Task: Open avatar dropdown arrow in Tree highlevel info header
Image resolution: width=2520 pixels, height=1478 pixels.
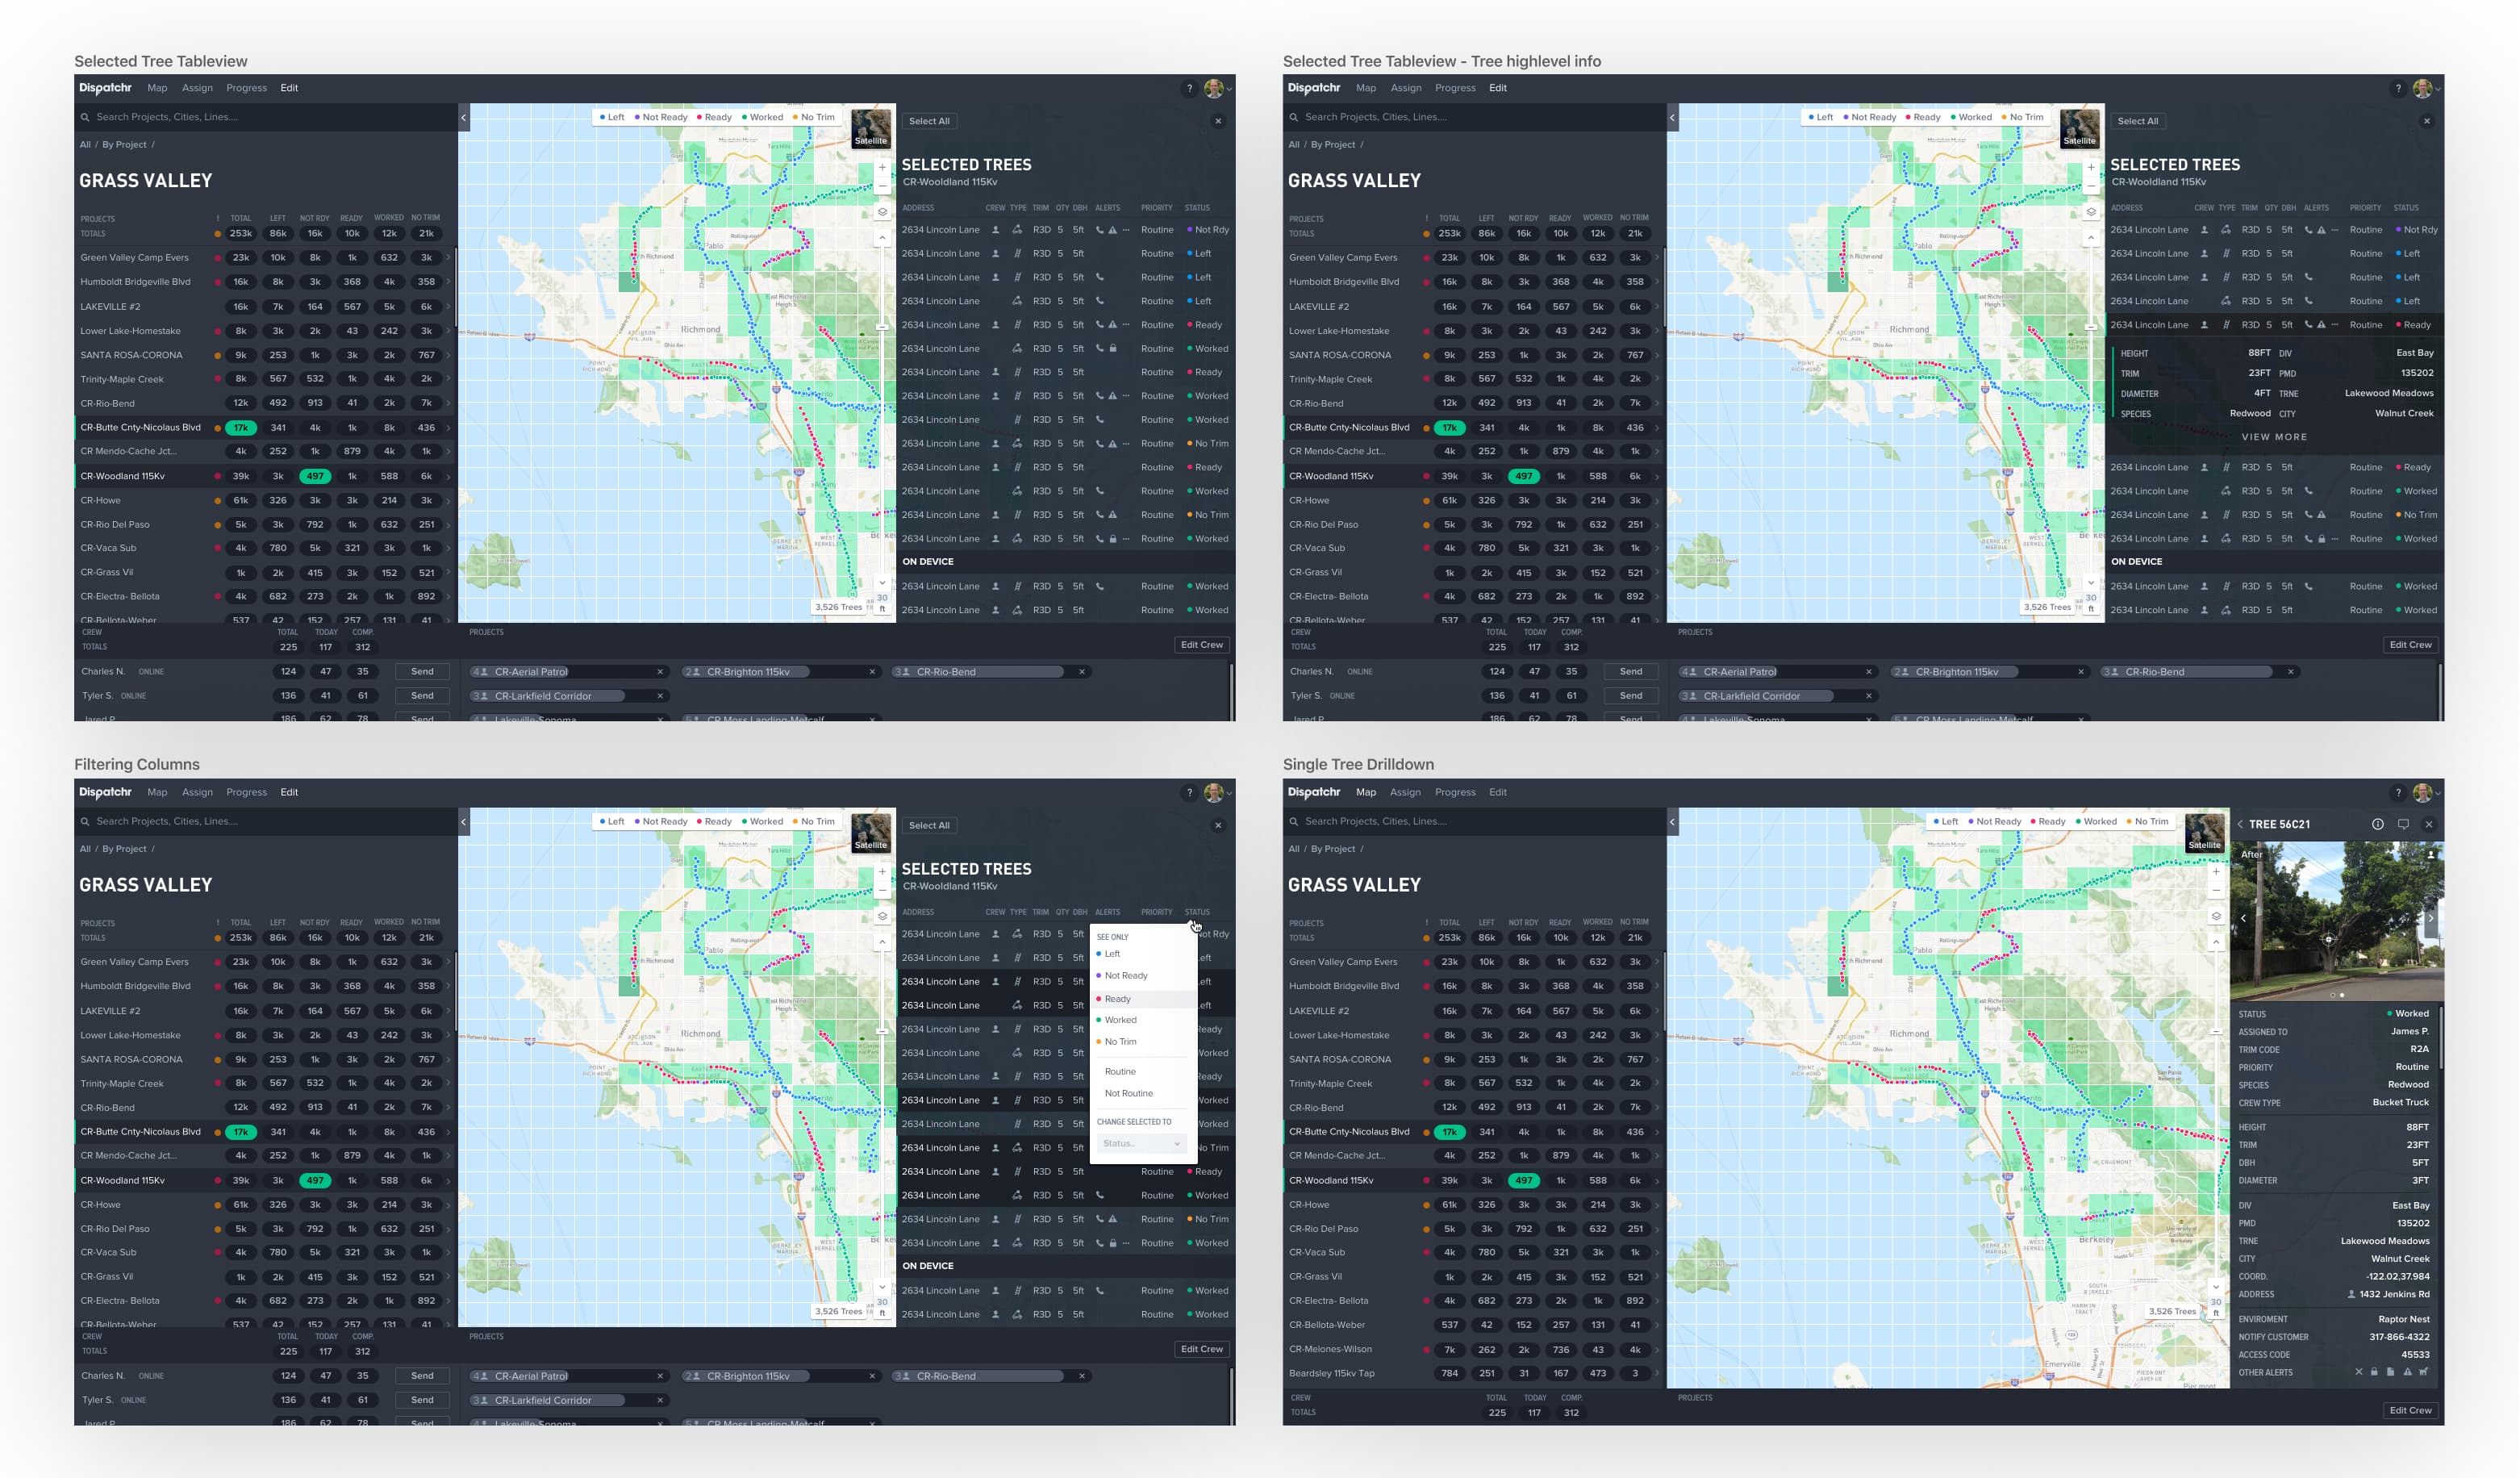Action: 2439,89
